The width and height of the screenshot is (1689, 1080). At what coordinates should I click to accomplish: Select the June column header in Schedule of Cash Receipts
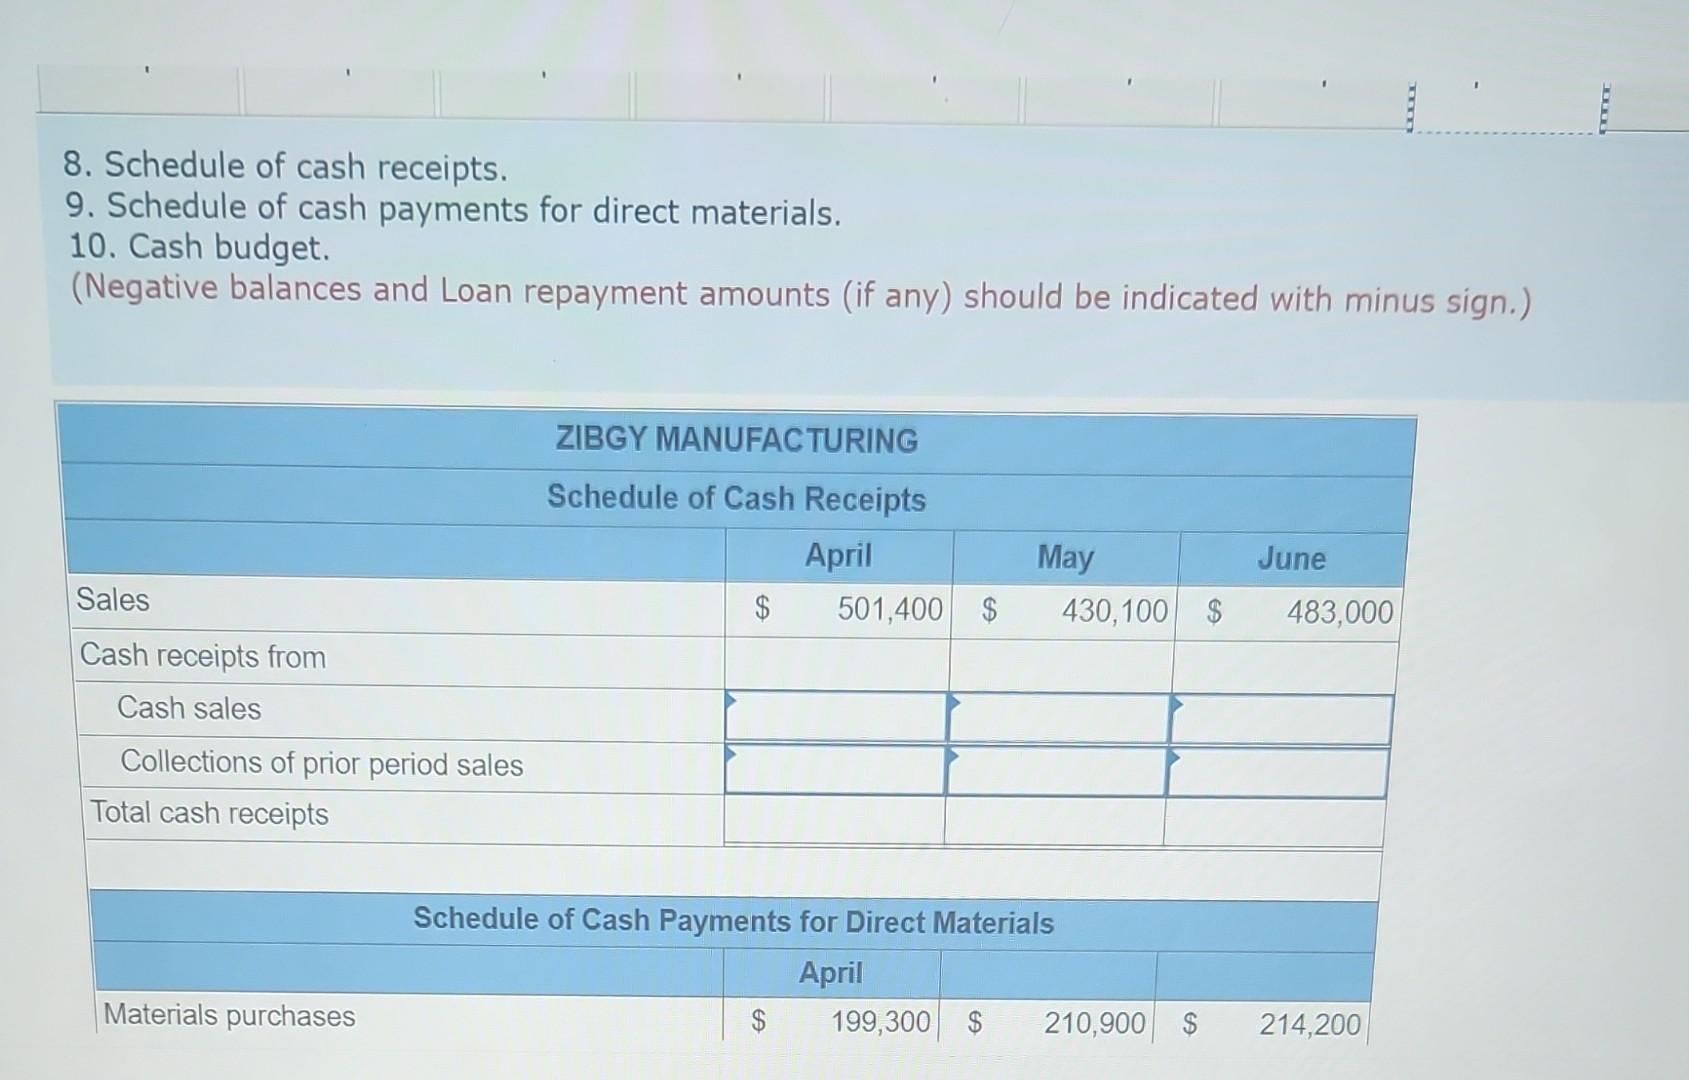(1291, 559)
